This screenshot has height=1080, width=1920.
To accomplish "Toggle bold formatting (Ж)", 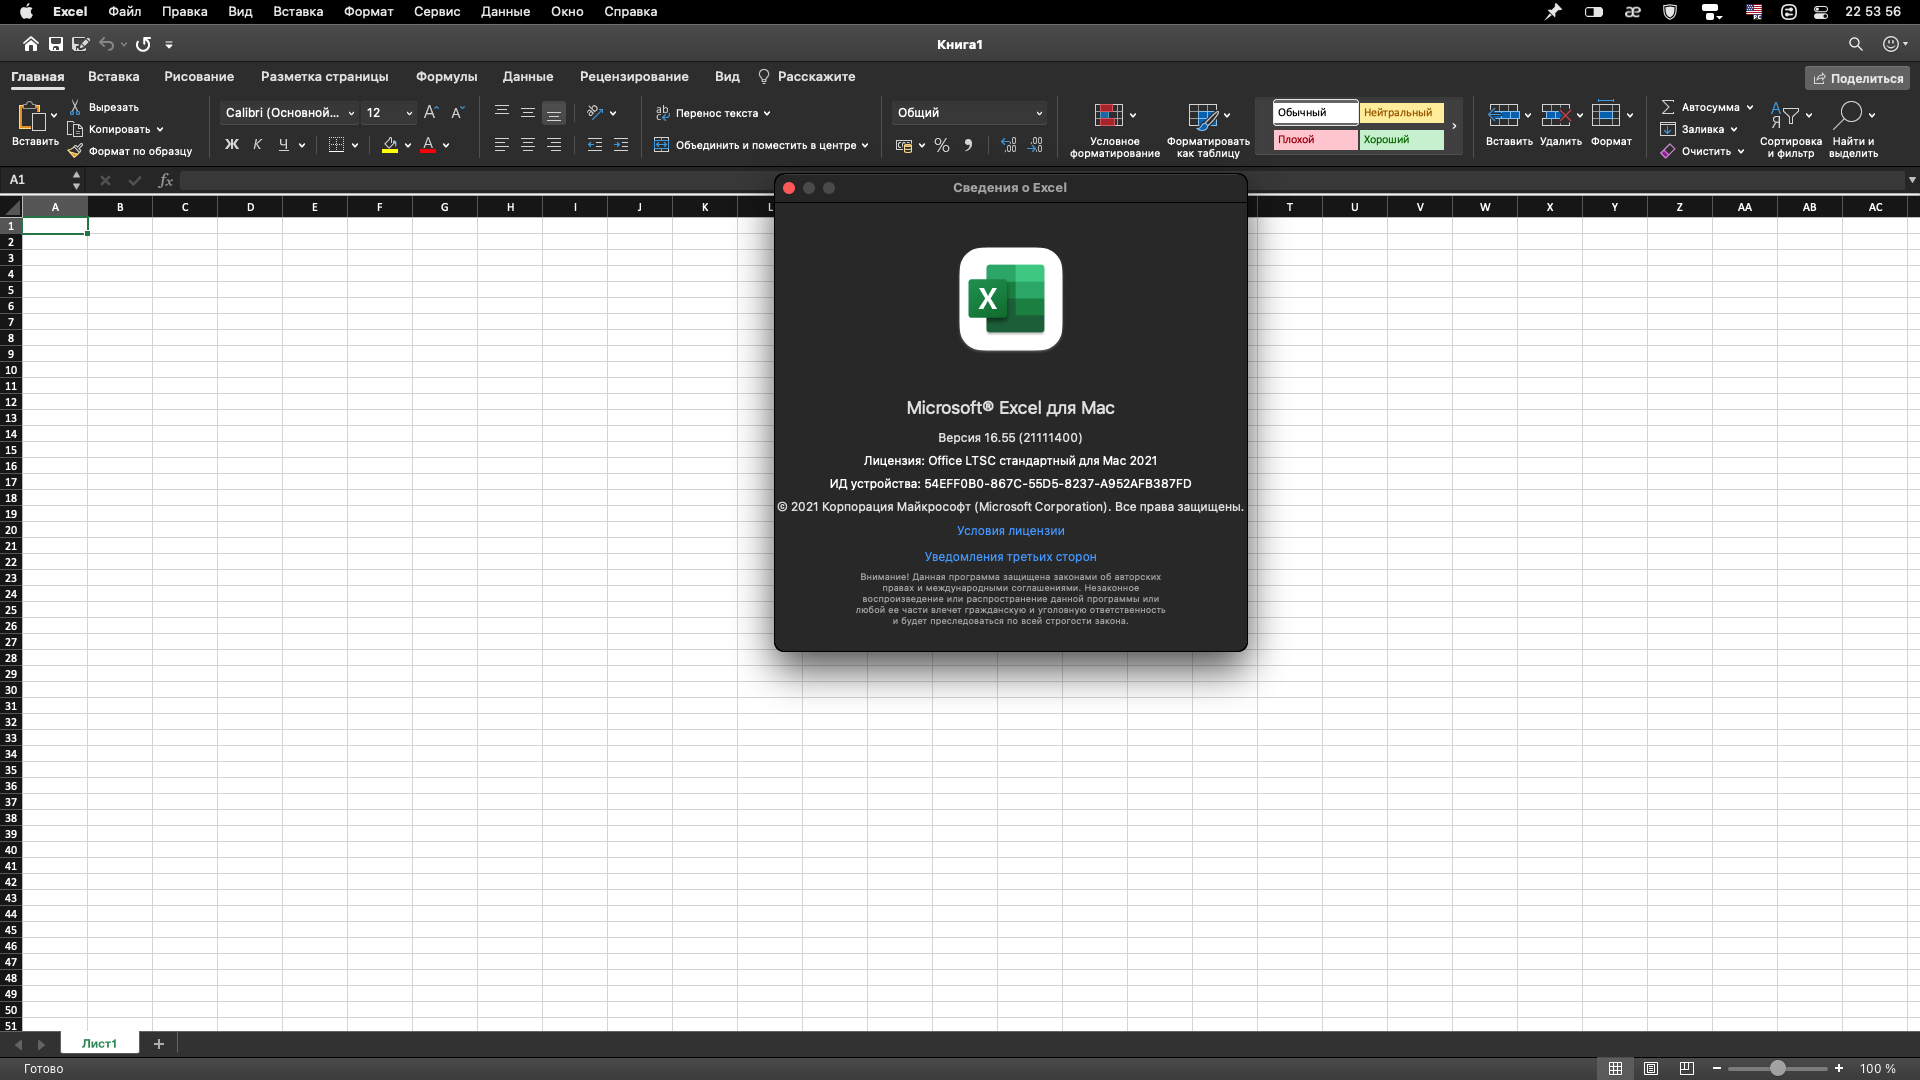I will coord(232,145).
